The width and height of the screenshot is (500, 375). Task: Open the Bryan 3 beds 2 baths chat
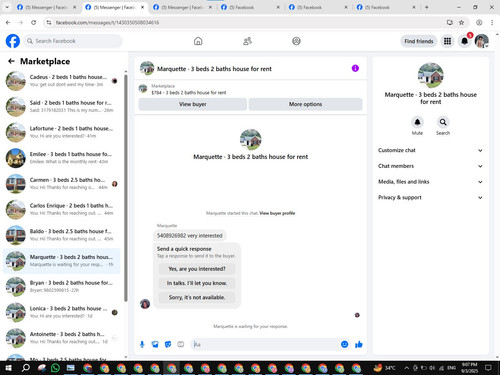coord(62,286)
